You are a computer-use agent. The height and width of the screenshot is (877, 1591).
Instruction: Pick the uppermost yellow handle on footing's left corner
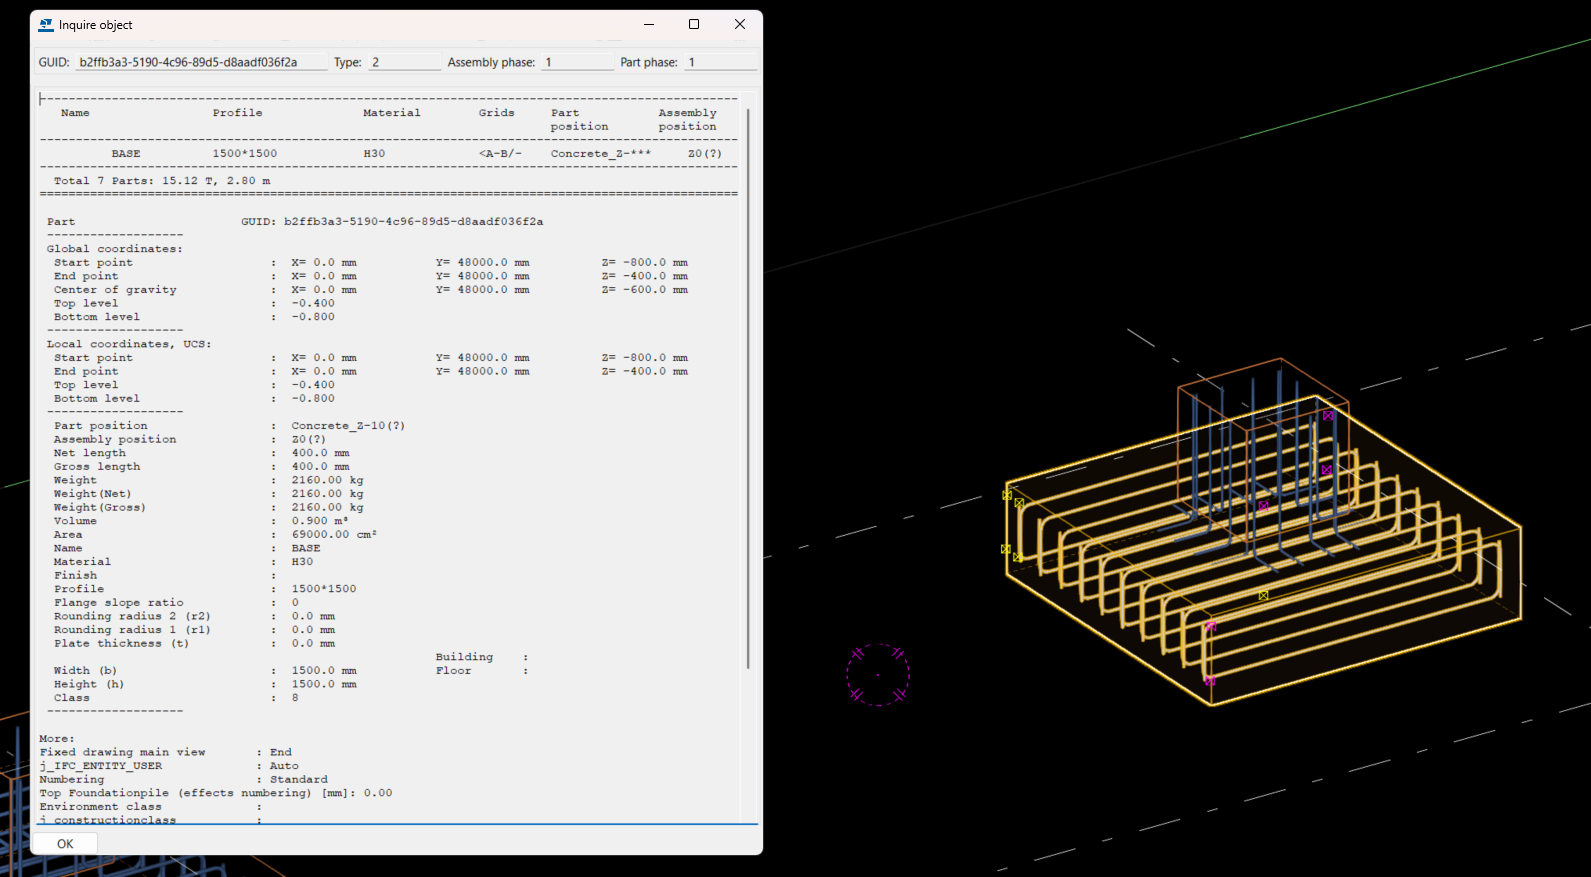pyautogui.click(x=1007, y=495)
